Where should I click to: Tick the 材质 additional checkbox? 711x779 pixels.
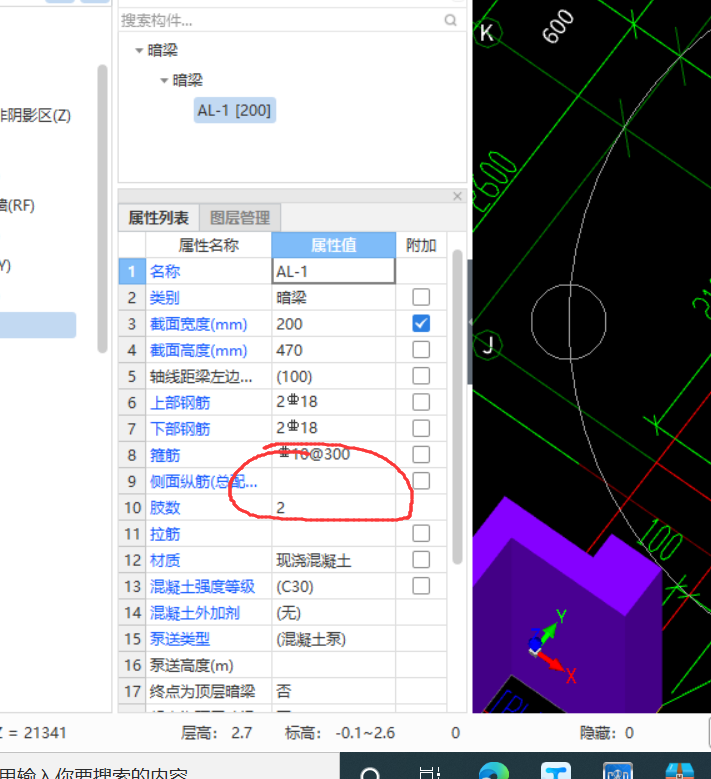click(x=421, y=560)
